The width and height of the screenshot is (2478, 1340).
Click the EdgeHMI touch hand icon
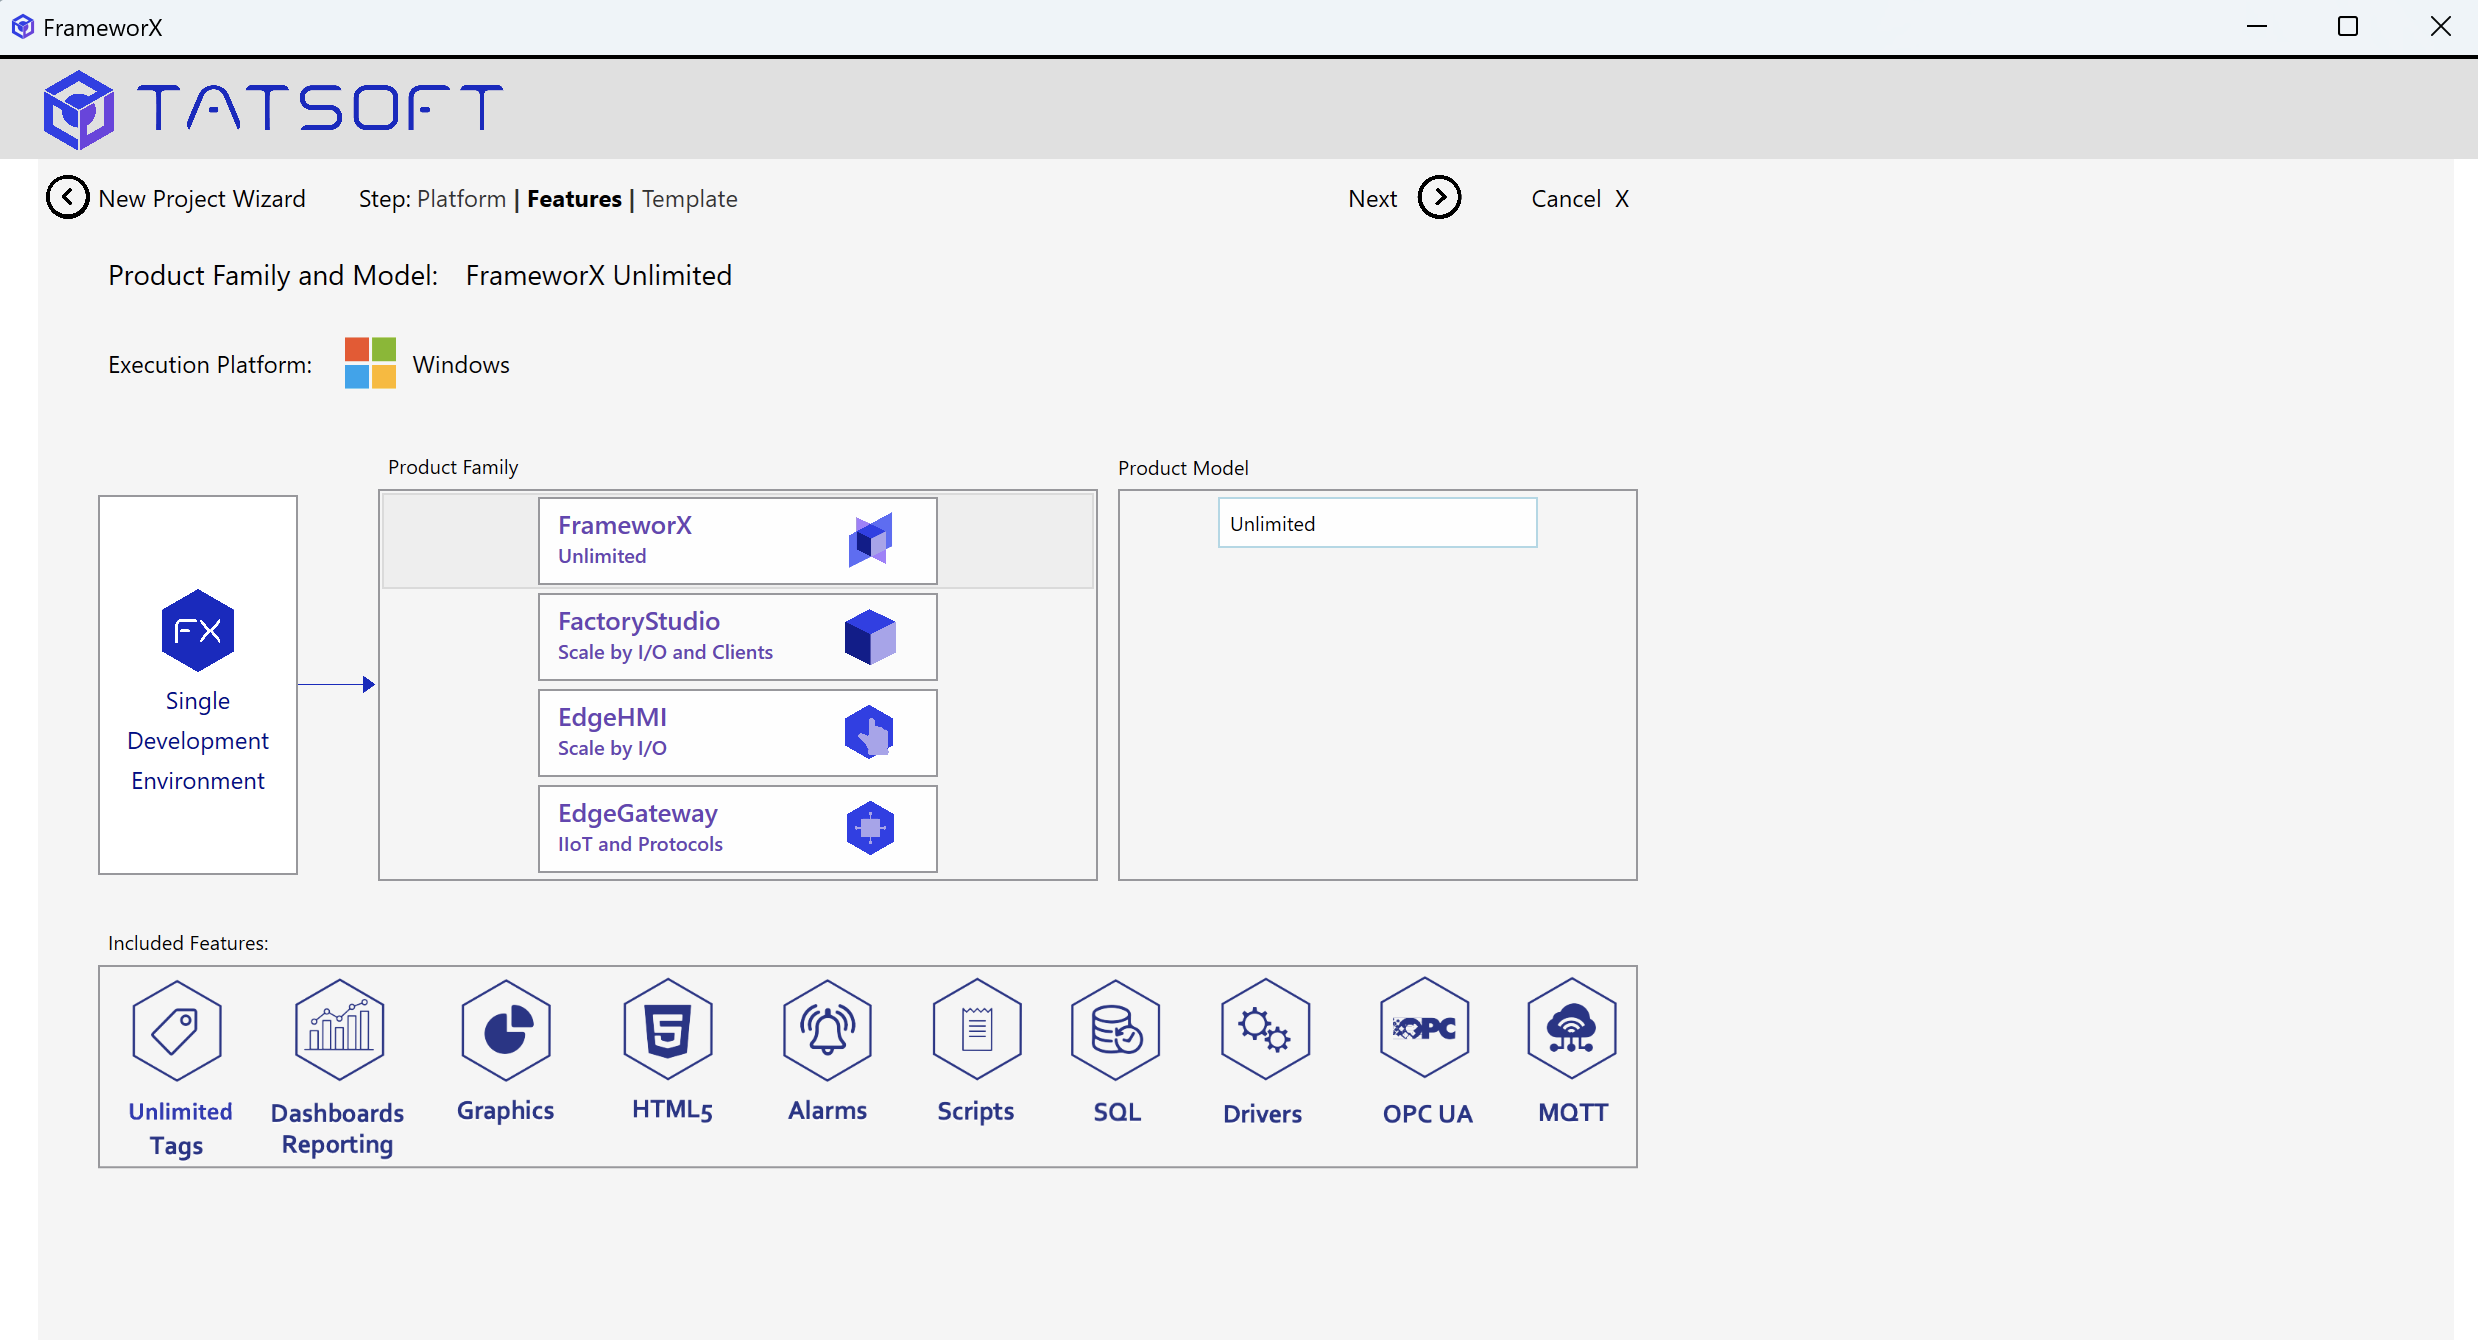coord(869,733)
